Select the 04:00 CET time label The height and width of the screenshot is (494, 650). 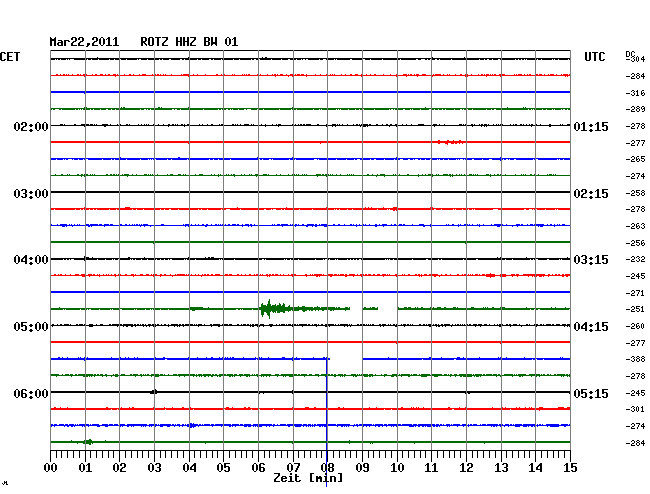(31, 260)
